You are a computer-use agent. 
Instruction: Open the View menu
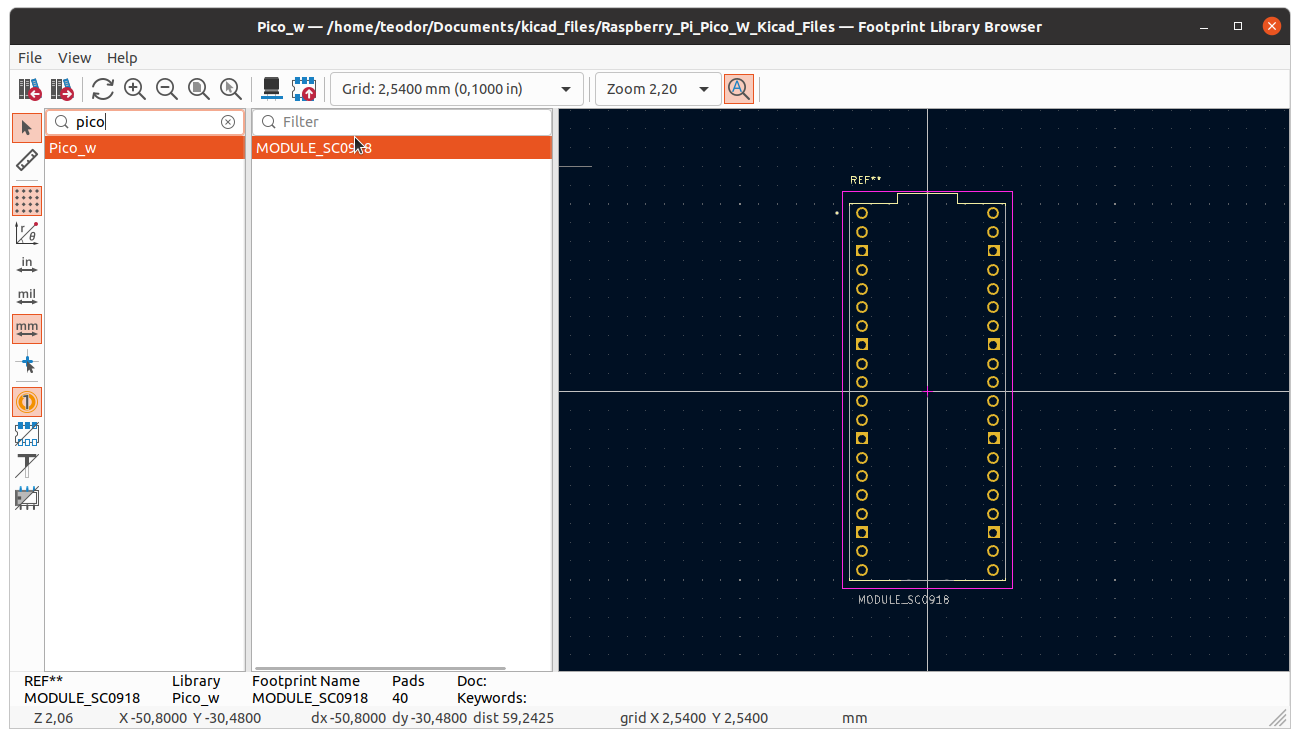point(74,58)
